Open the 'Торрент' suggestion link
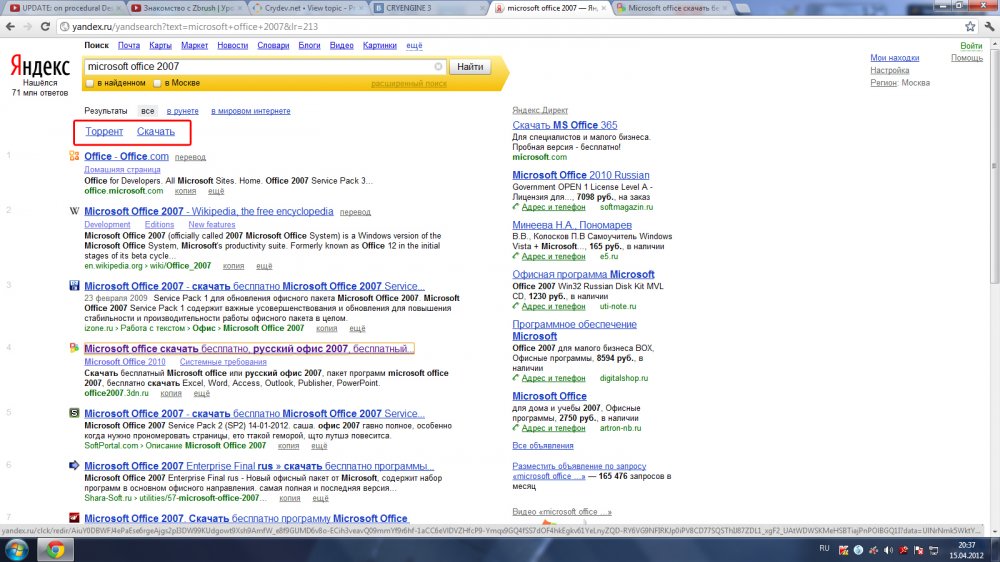This screenshot has height=562, width=1000. click(104, 131)
